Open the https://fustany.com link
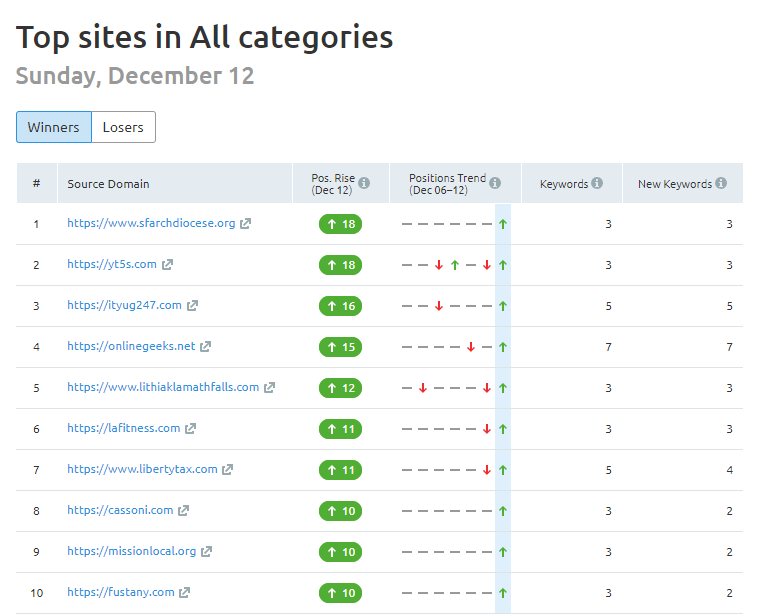The height and width of the screenshot is (614, 766). tap(121, 593)
